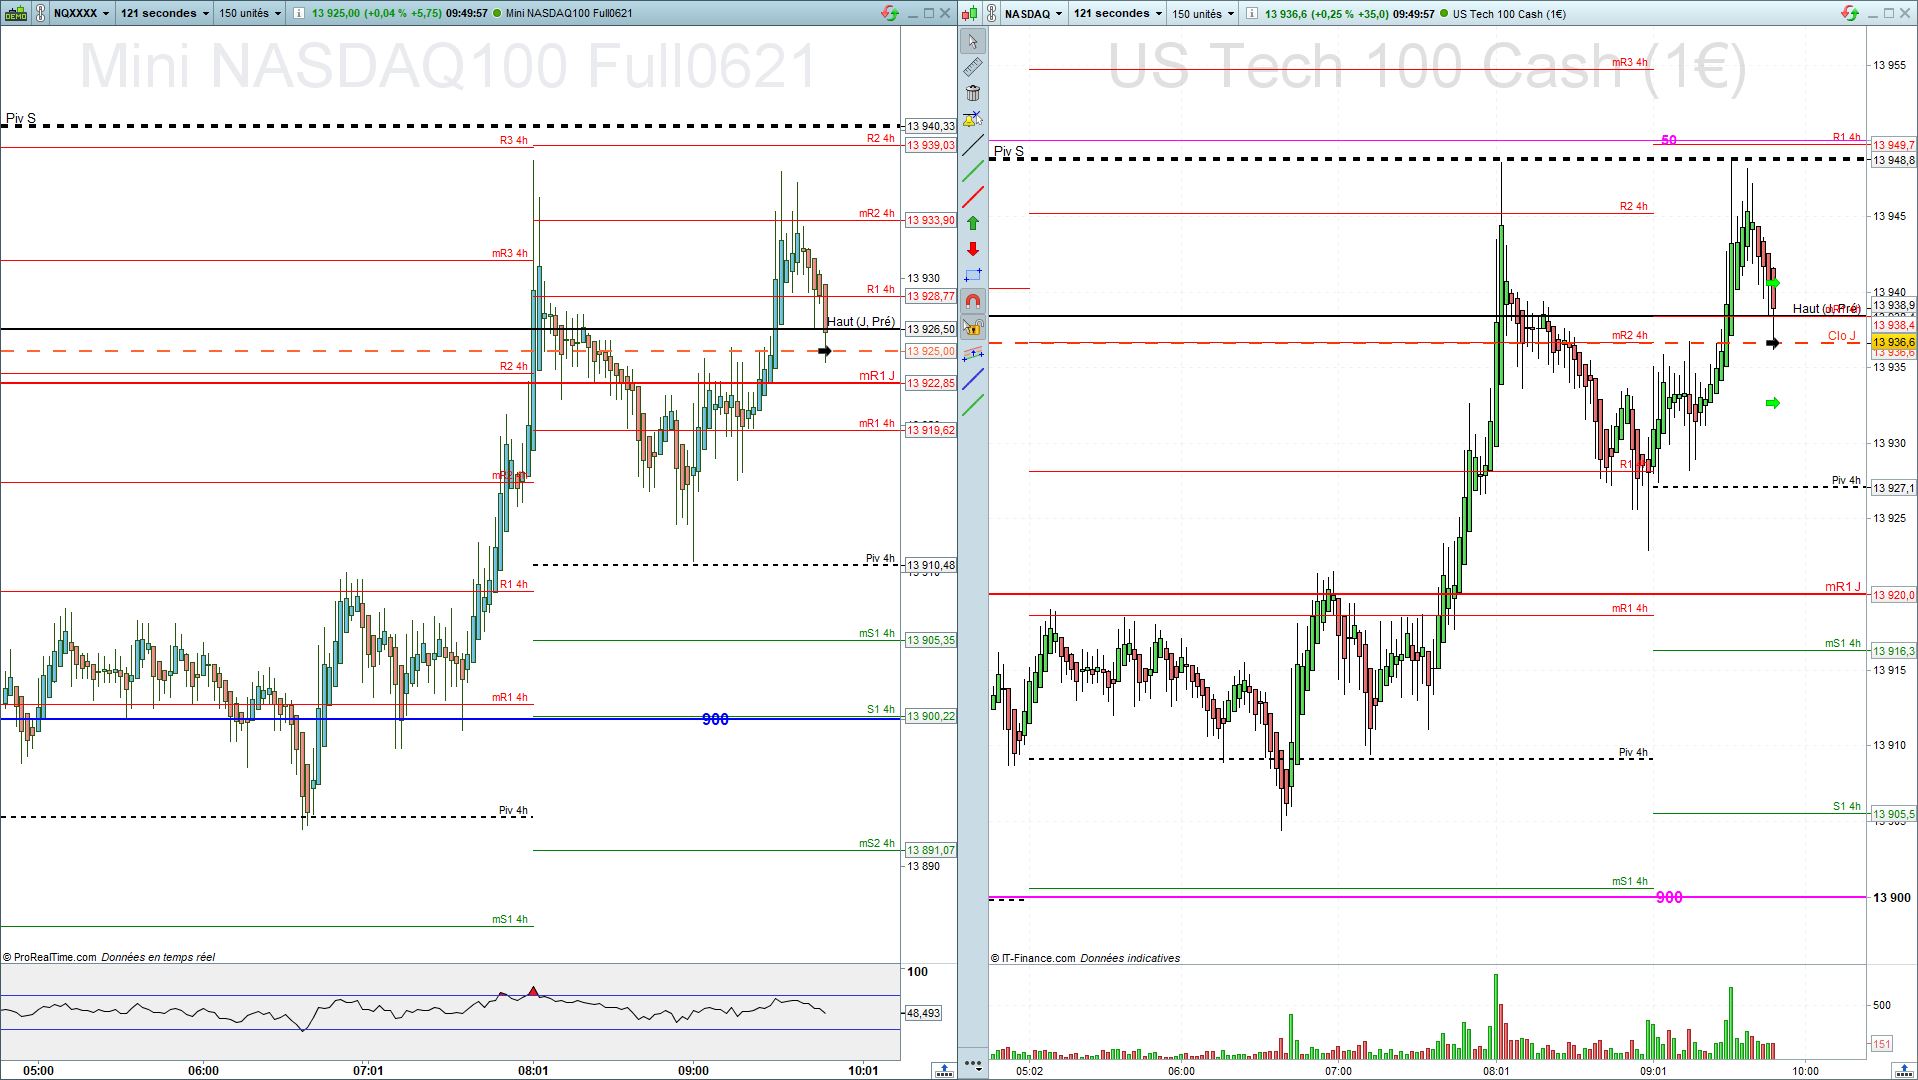1918x1080 pixels.
Task: Click the trash delete-objects tool
Action: click(972, 93)
